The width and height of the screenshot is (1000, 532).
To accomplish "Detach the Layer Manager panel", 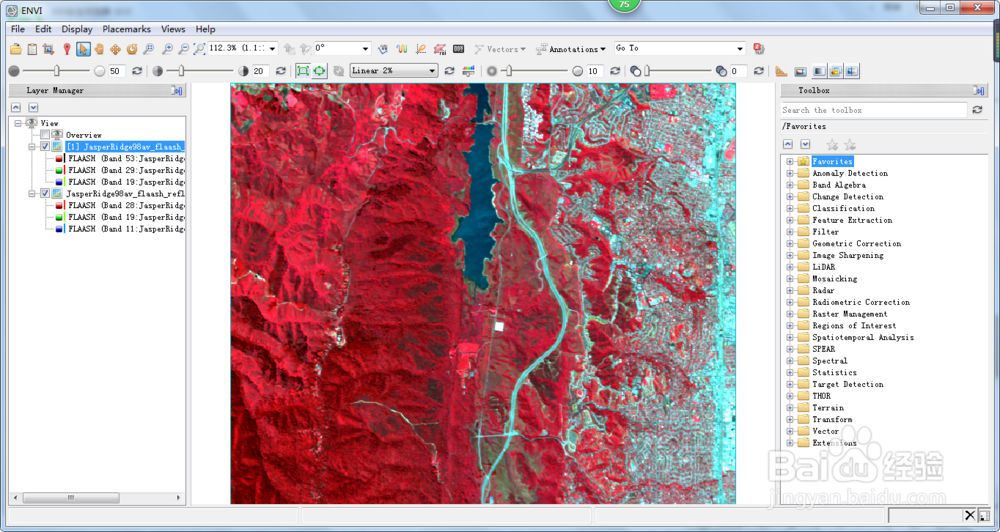I will pyautogui.click(x=177, y=91).
